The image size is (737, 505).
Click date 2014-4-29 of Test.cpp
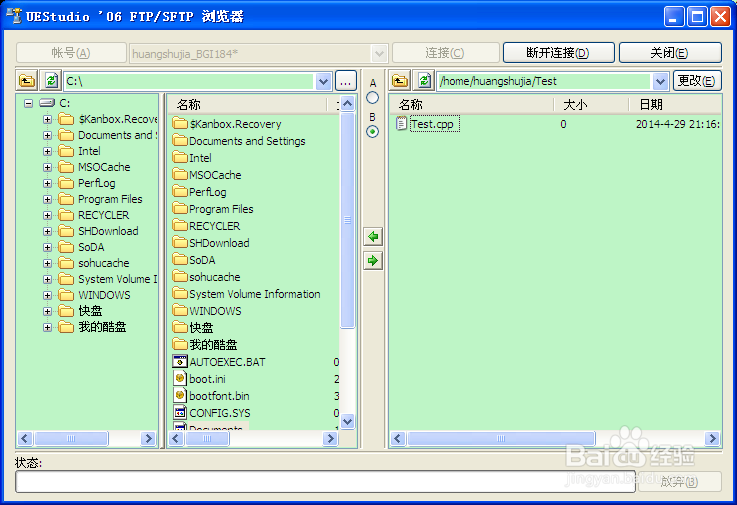(x=677, y=124)
